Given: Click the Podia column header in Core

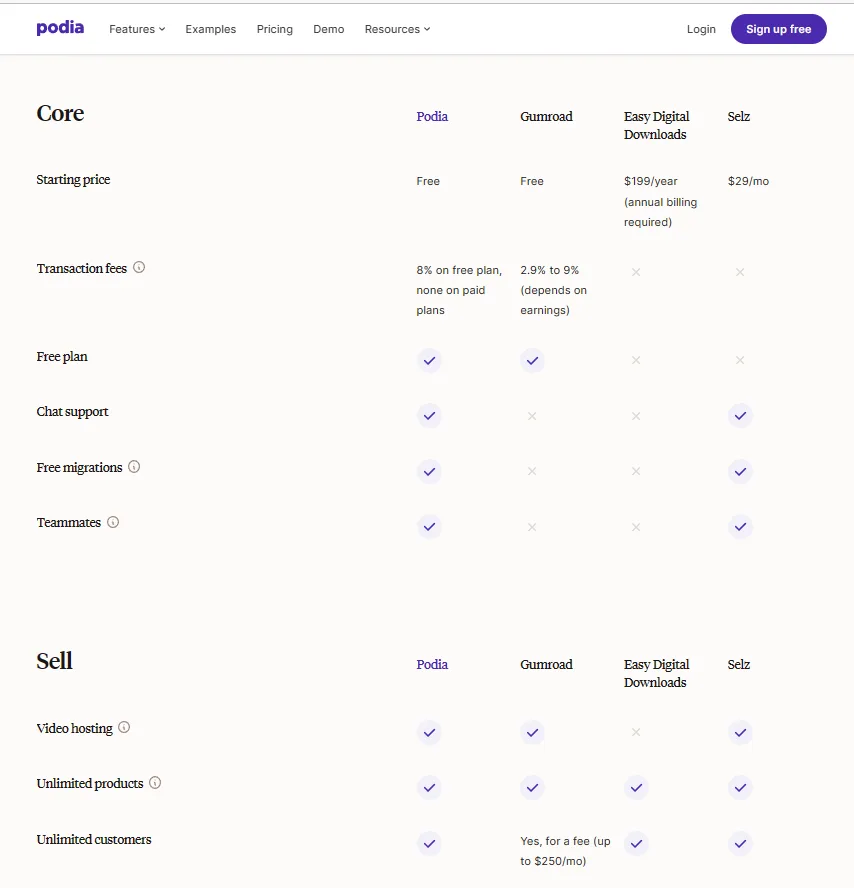Looking at the screenshot, I should tap(432, 117).
